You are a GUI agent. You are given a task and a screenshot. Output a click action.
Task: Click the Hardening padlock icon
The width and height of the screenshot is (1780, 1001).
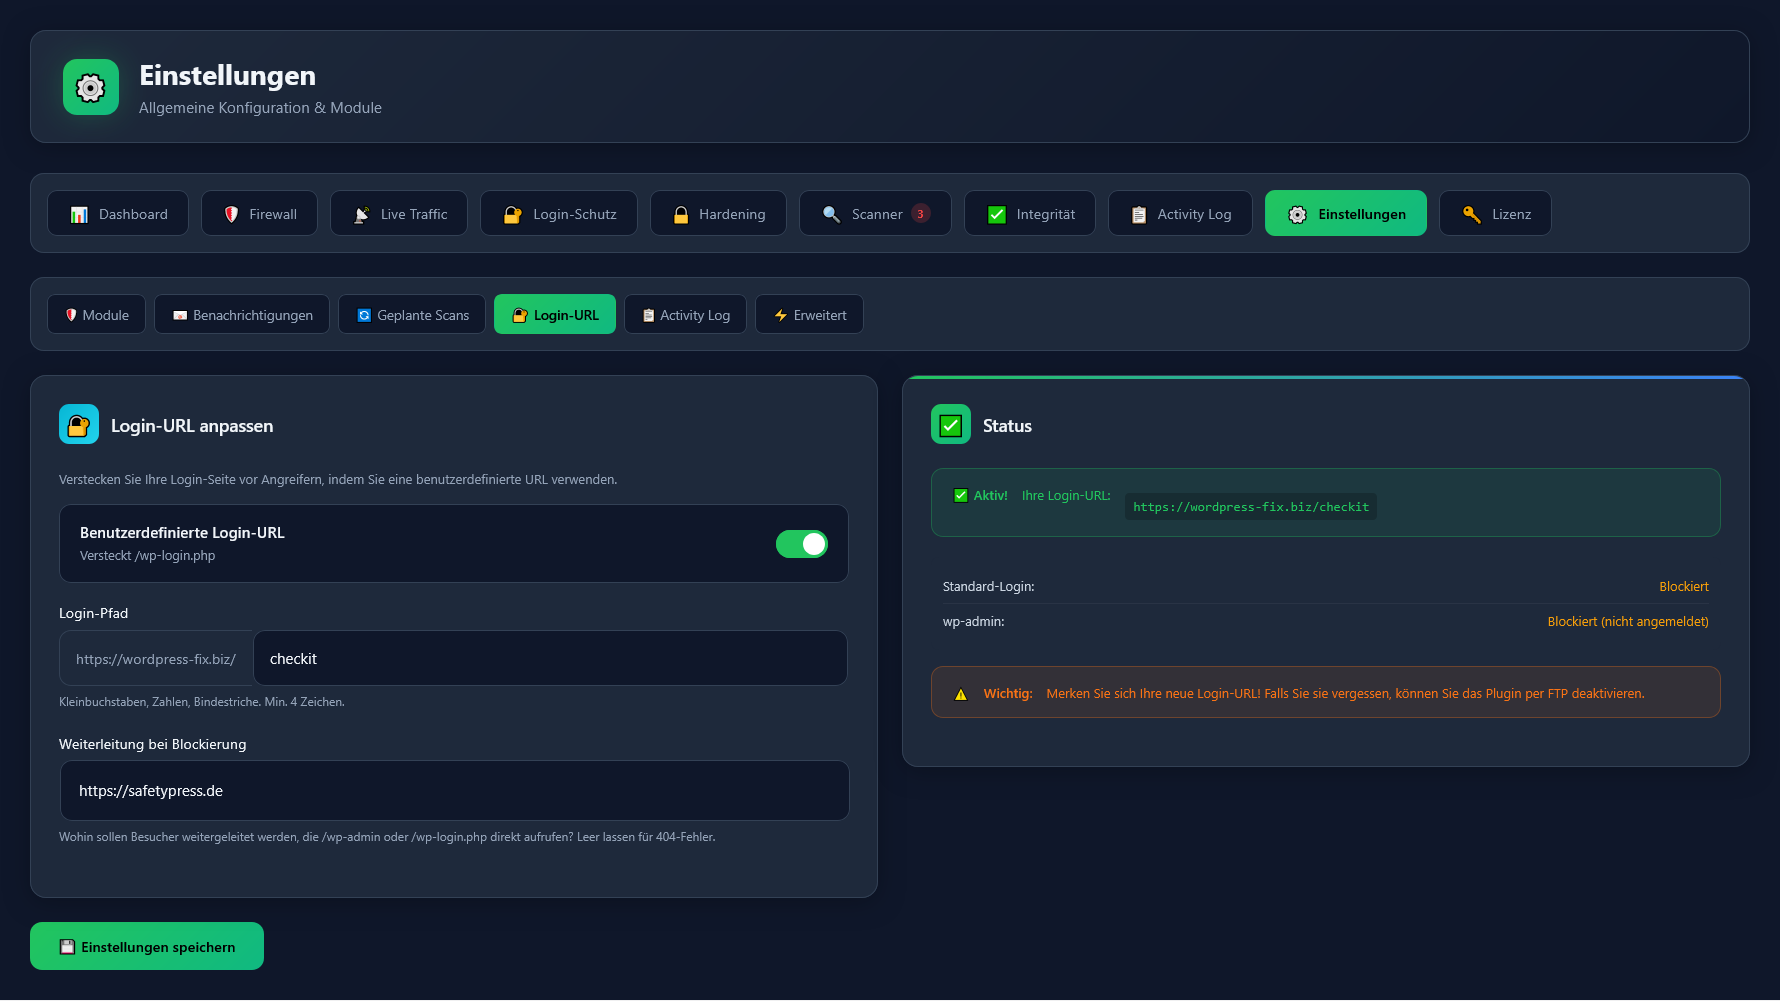coord(681,213)
